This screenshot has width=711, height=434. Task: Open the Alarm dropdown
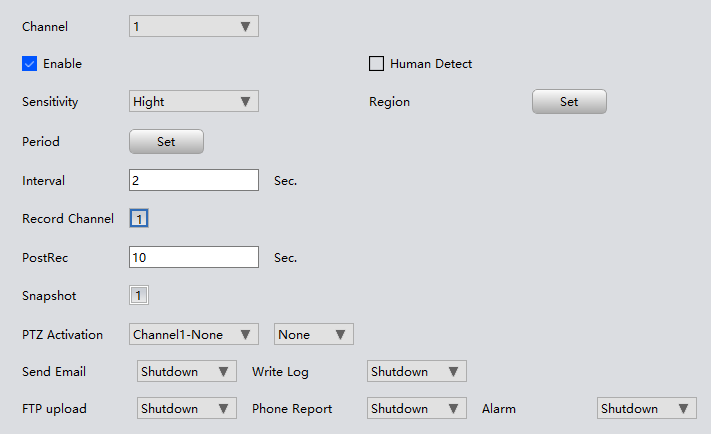tap(646, 409)
